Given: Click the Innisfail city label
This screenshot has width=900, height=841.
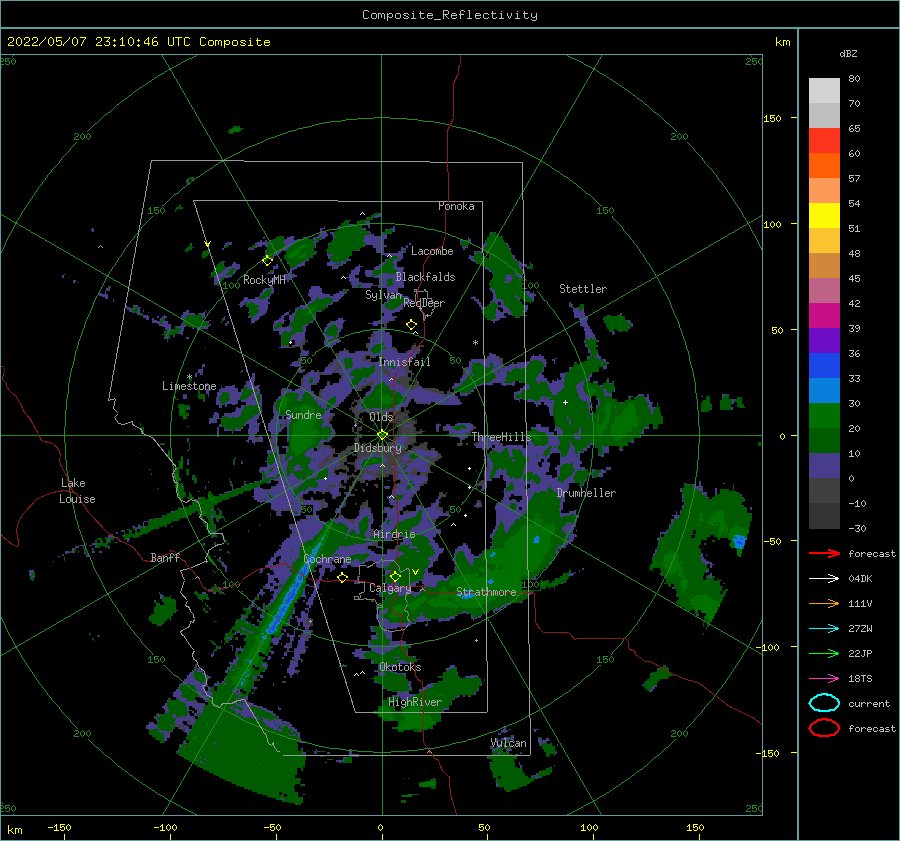Looking at the screenshot, I should (x=404, y=362).
